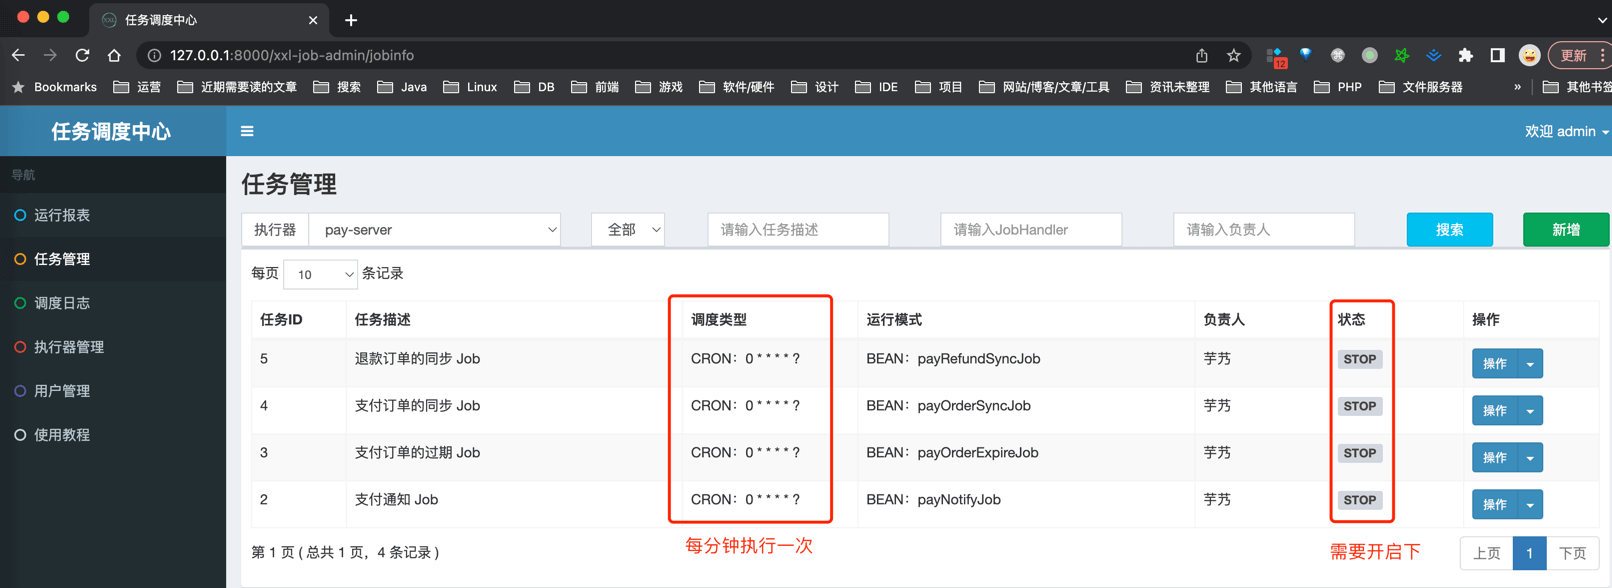
Task: Click the browser home icon
Action: pyautogui.click(x=114, y=55)
